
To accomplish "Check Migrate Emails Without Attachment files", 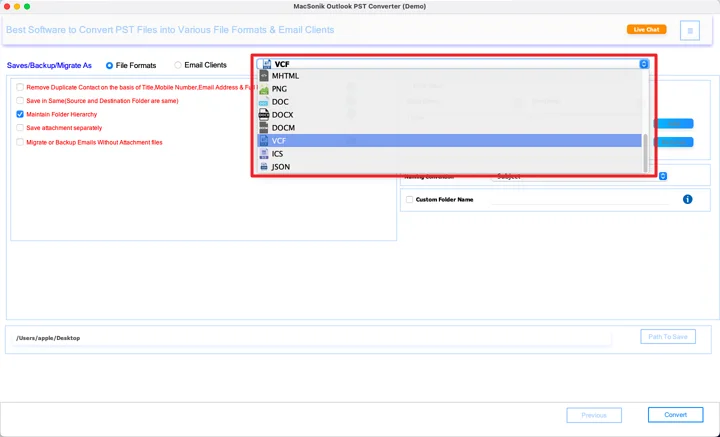I will coord(20,142).
